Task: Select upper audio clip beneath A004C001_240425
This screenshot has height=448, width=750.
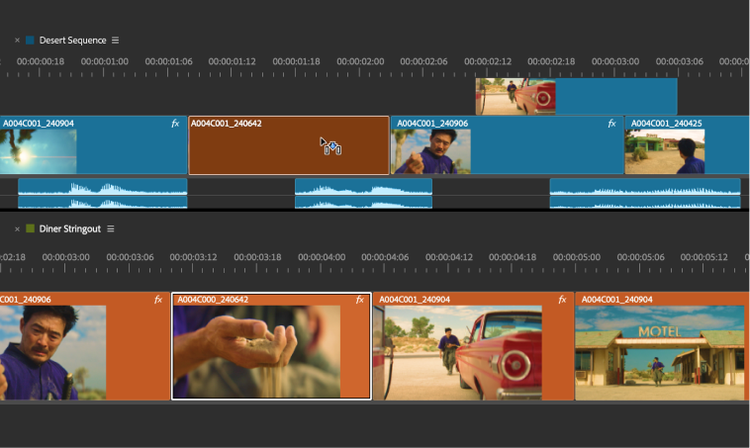Action: 645,186
